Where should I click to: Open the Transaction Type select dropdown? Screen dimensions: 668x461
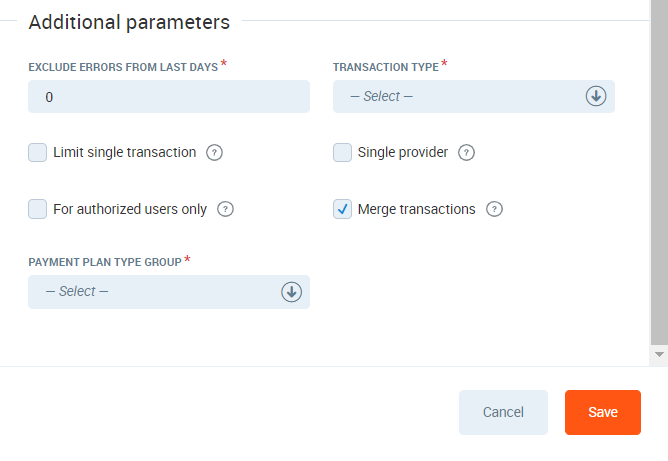point(460,97)
